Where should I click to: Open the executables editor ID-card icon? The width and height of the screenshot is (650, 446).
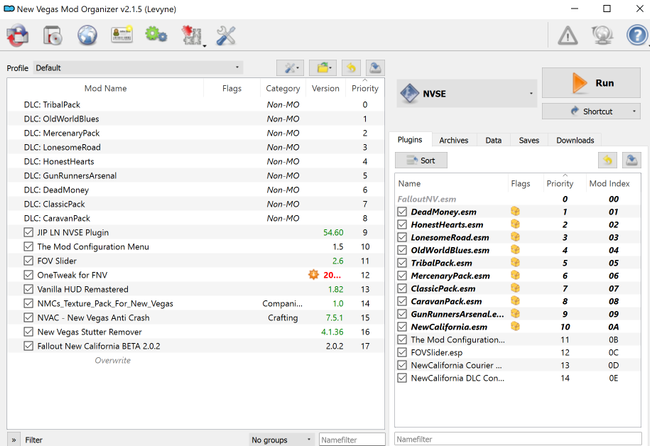(122, 34)
